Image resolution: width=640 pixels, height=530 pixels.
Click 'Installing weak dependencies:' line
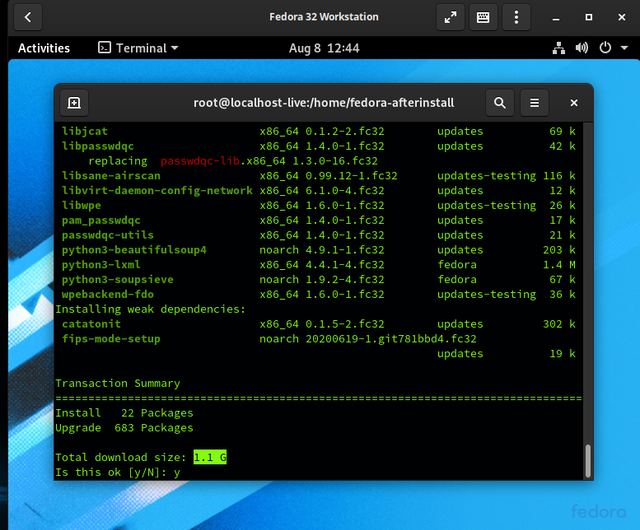[151, 309]
